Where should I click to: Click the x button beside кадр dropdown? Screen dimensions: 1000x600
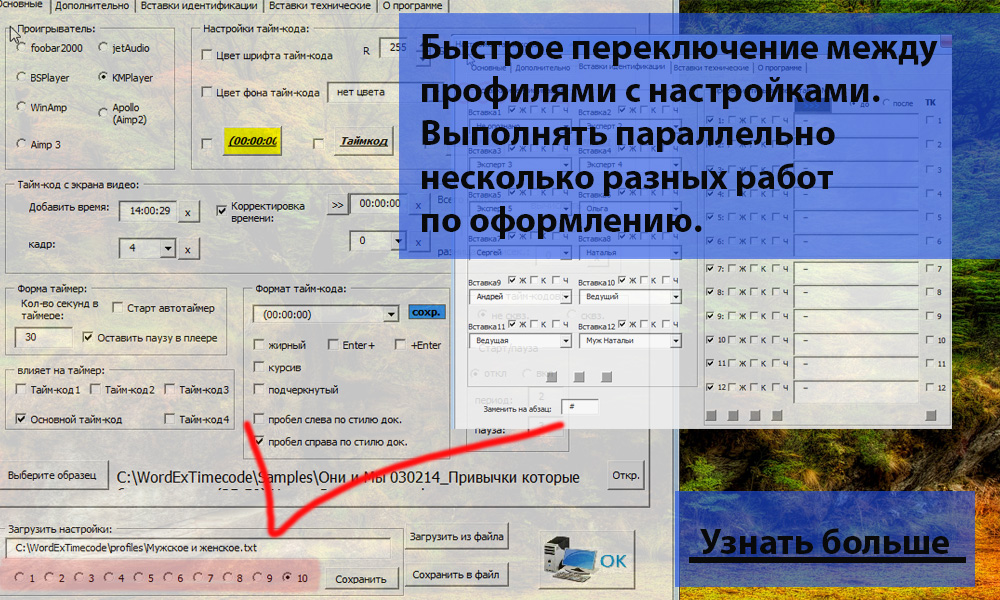tap(188, 249)
